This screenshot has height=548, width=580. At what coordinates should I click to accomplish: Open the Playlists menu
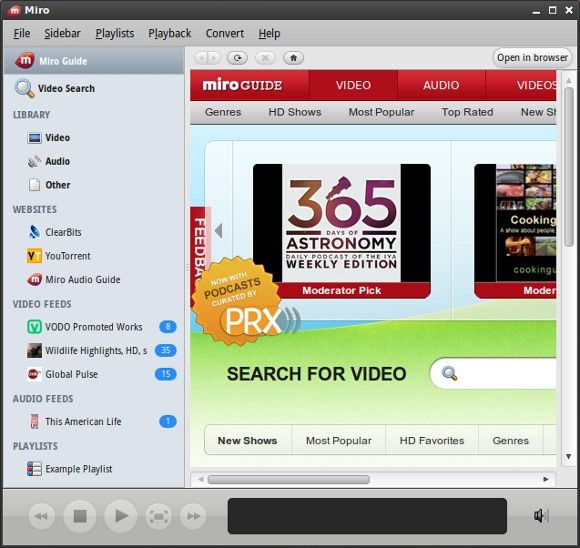click(x=115, y=33)
